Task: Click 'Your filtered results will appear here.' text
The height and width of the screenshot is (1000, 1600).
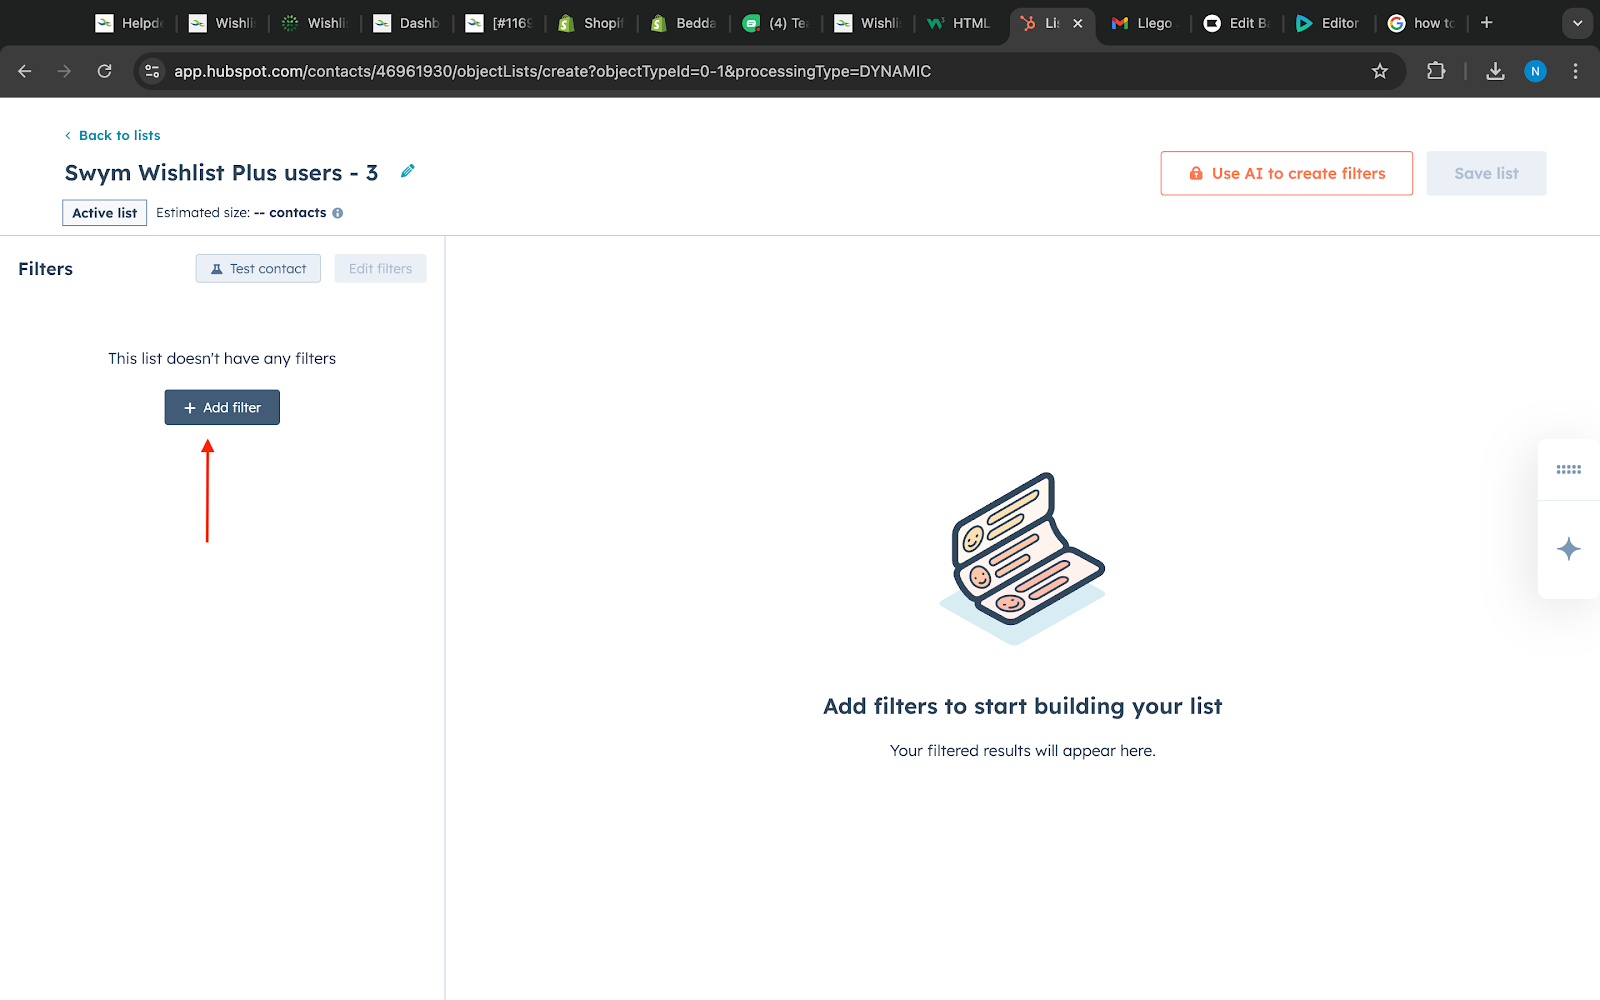Action: pyautogui.click(x=1022, y=751)
